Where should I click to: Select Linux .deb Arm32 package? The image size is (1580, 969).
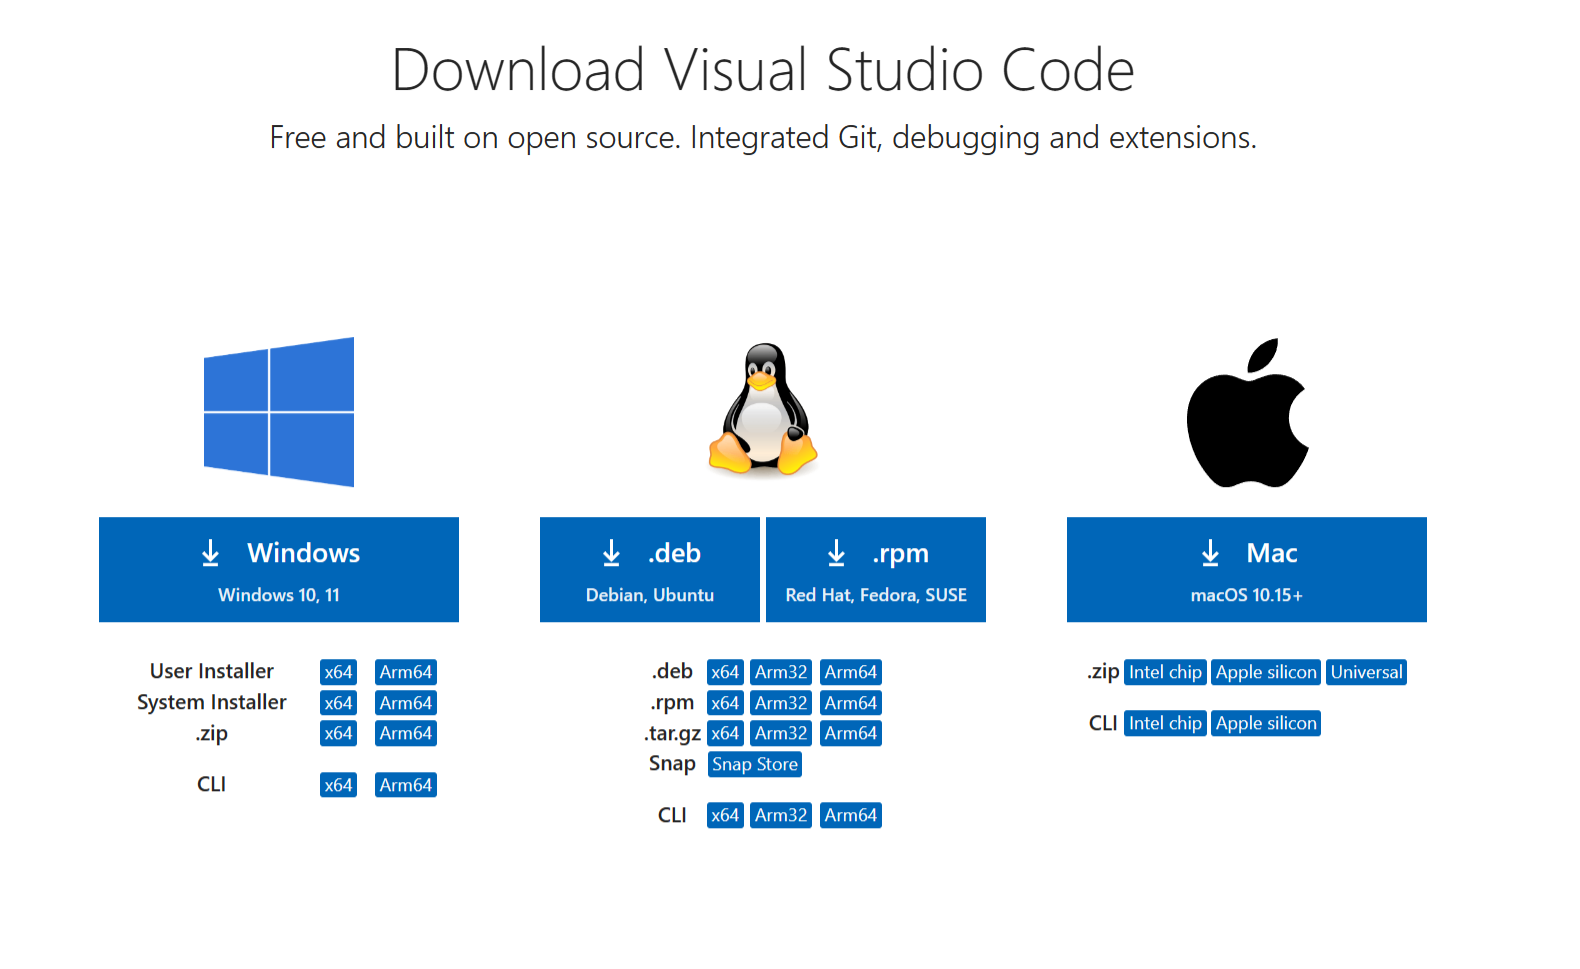tap(781, 672)
